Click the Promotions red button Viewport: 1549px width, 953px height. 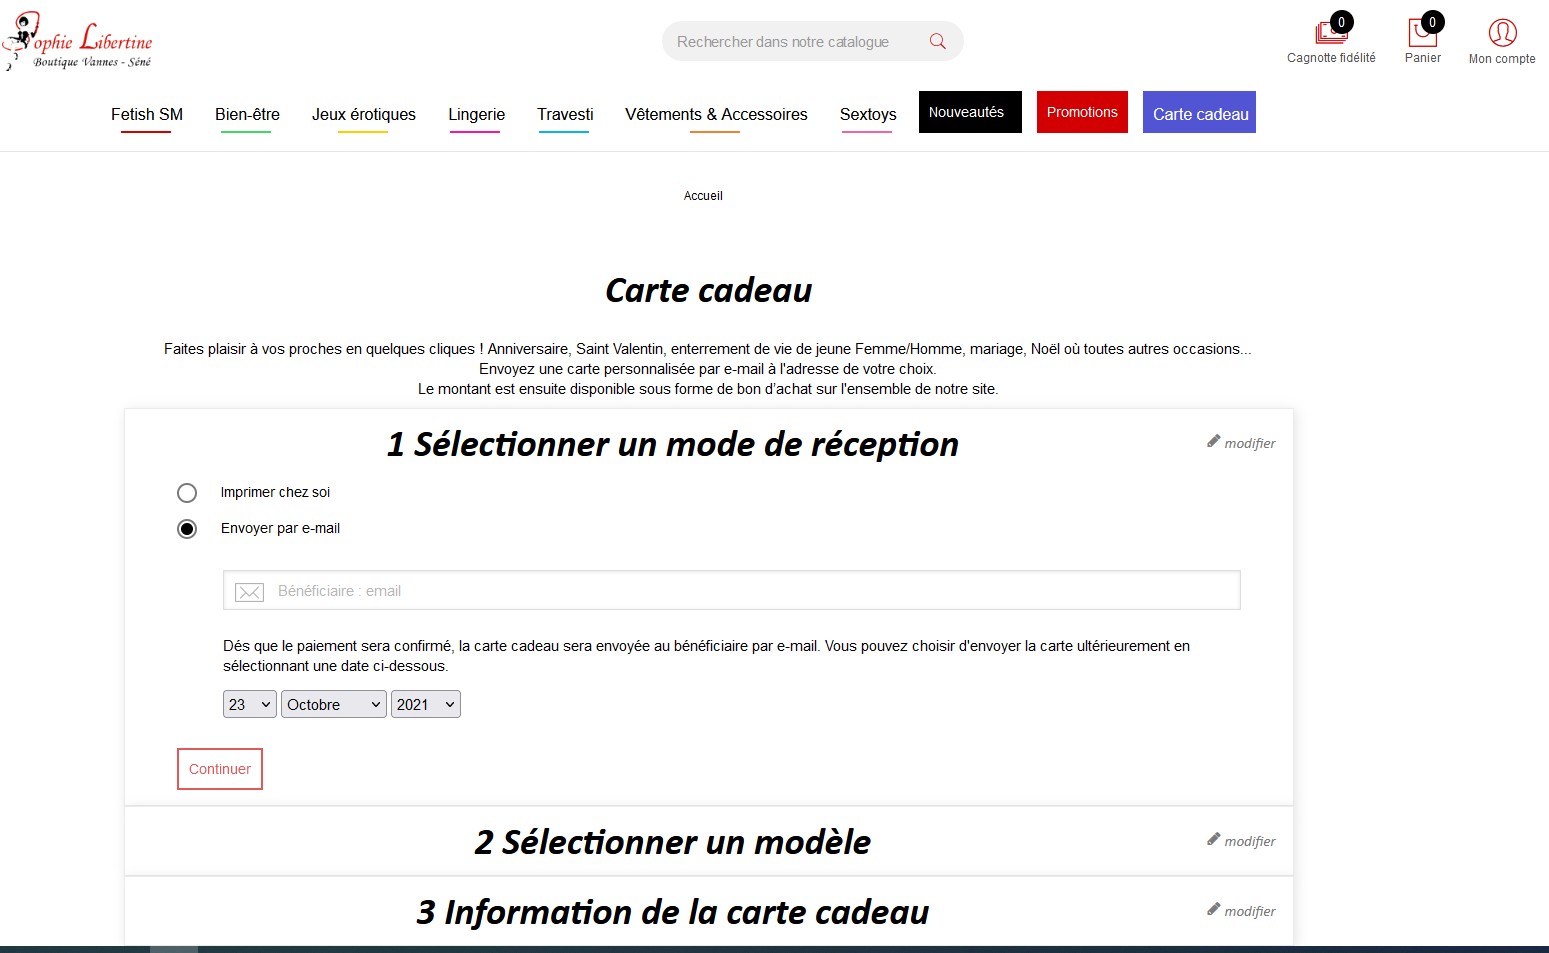coord(1082,112)
